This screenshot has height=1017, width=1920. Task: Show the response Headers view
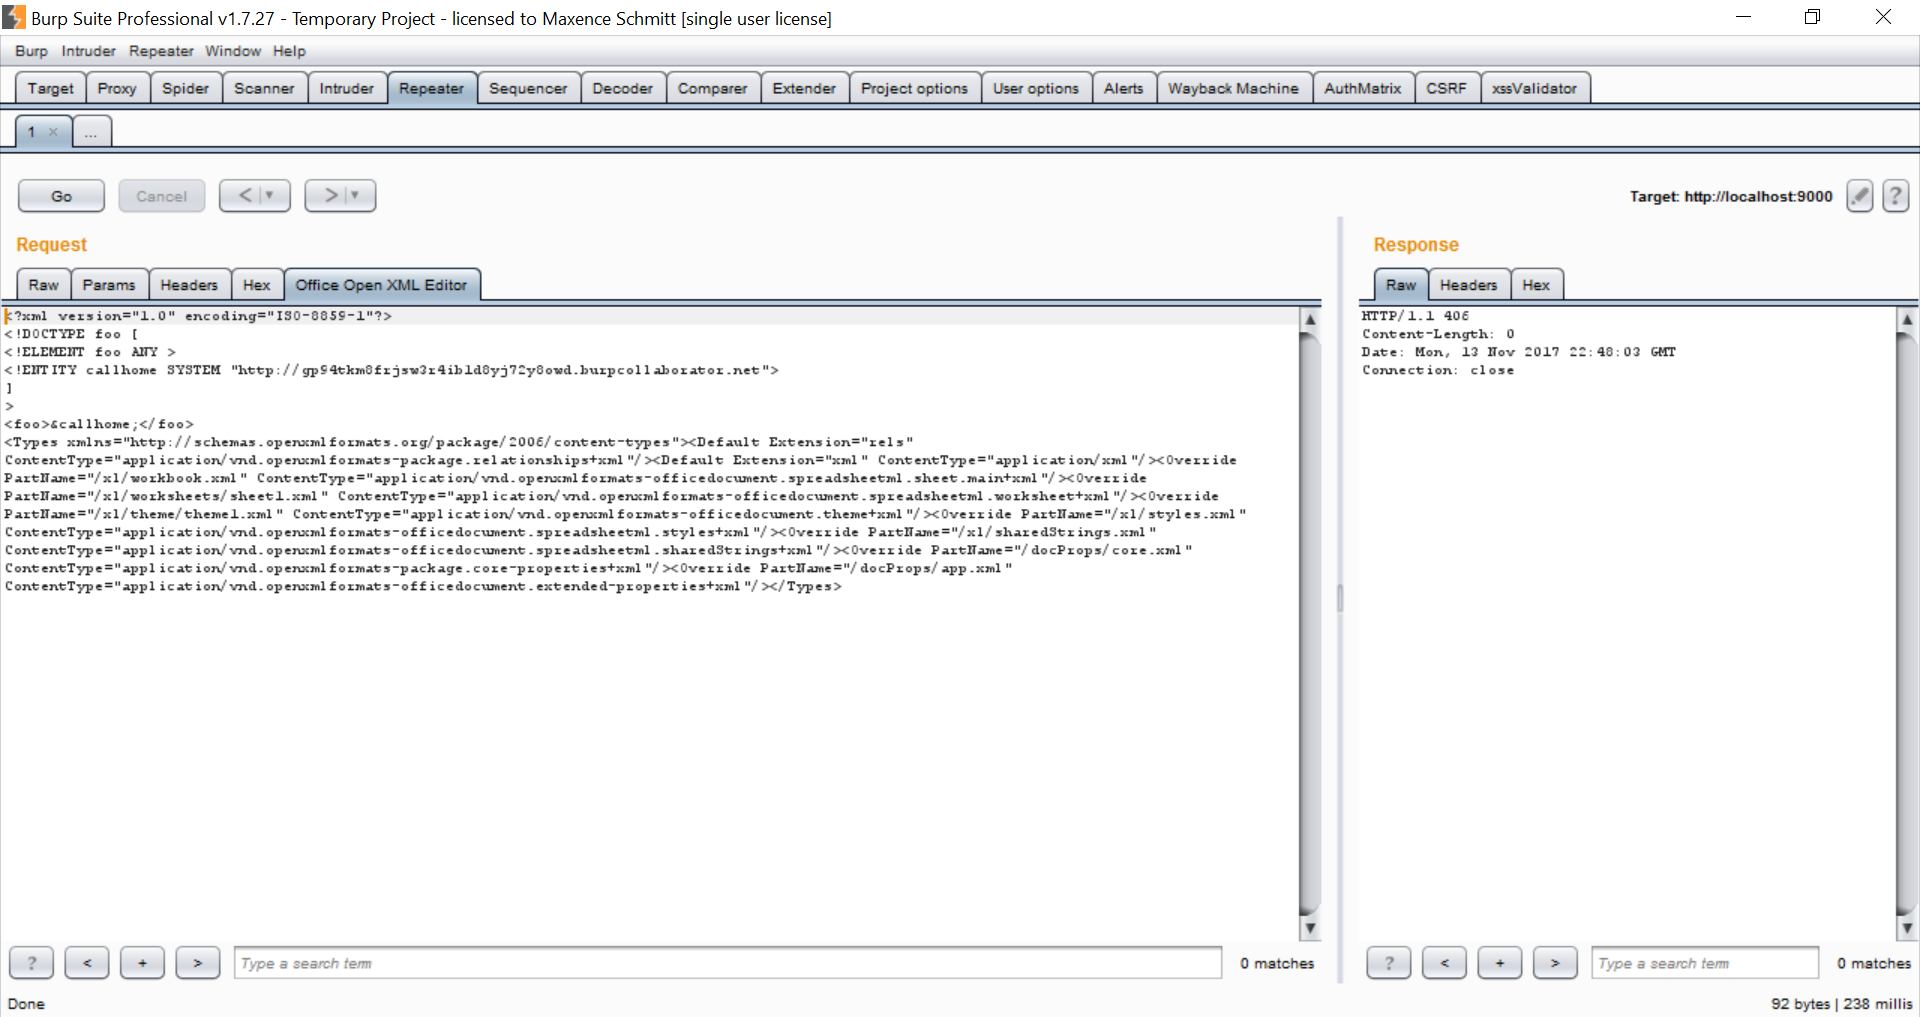coord(1469,285)
